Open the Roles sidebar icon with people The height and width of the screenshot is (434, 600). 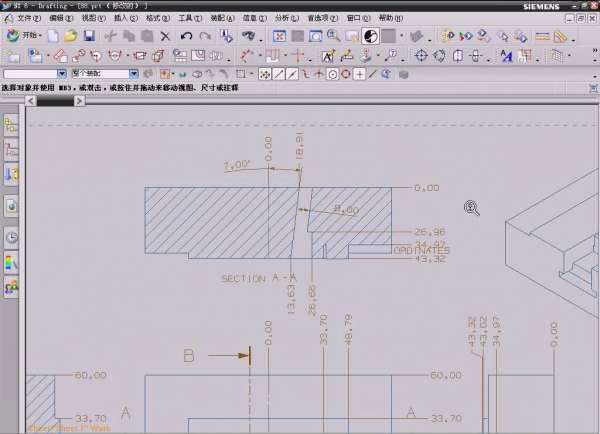pos(12,289)
